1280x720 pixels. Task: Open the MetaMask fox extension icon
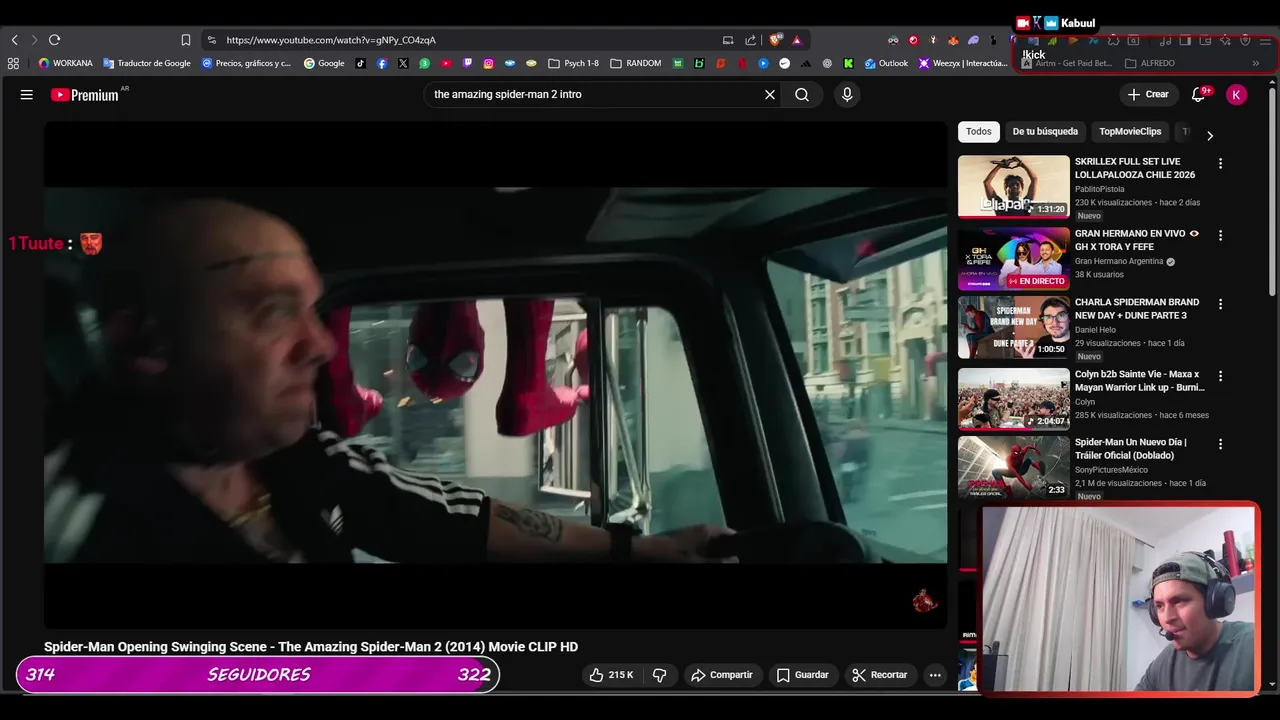coord(953,40)
